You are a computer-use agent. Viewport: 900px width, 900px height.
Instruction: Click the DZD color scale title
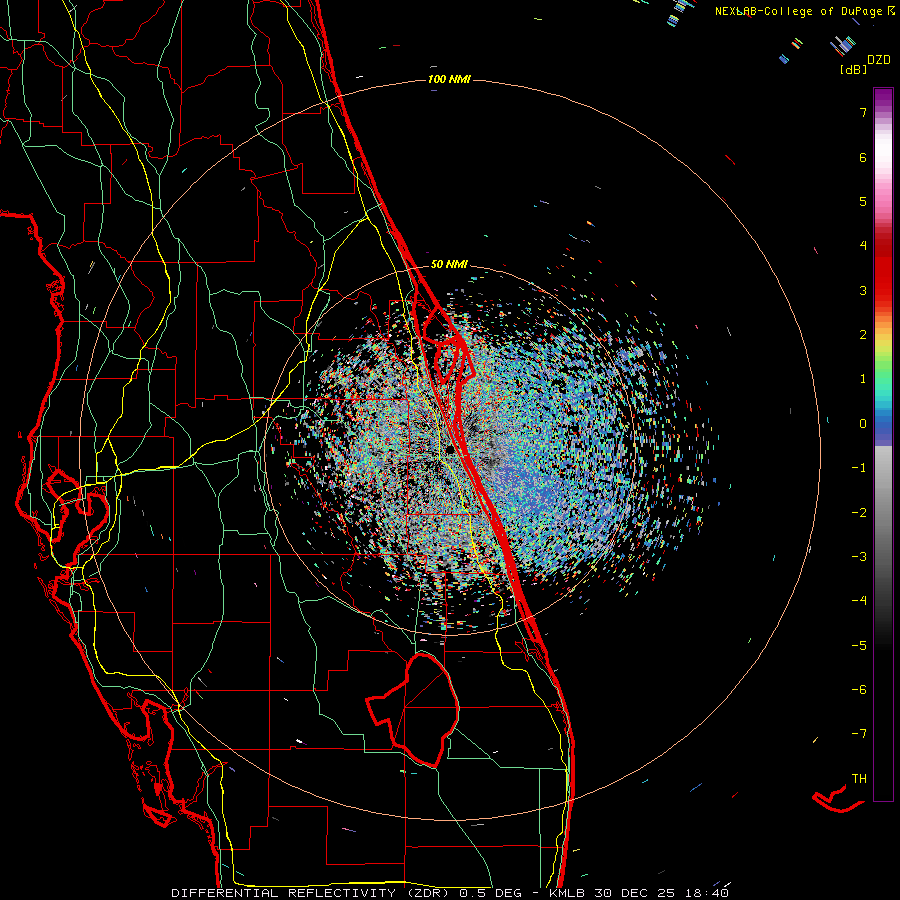click(878, 60)
